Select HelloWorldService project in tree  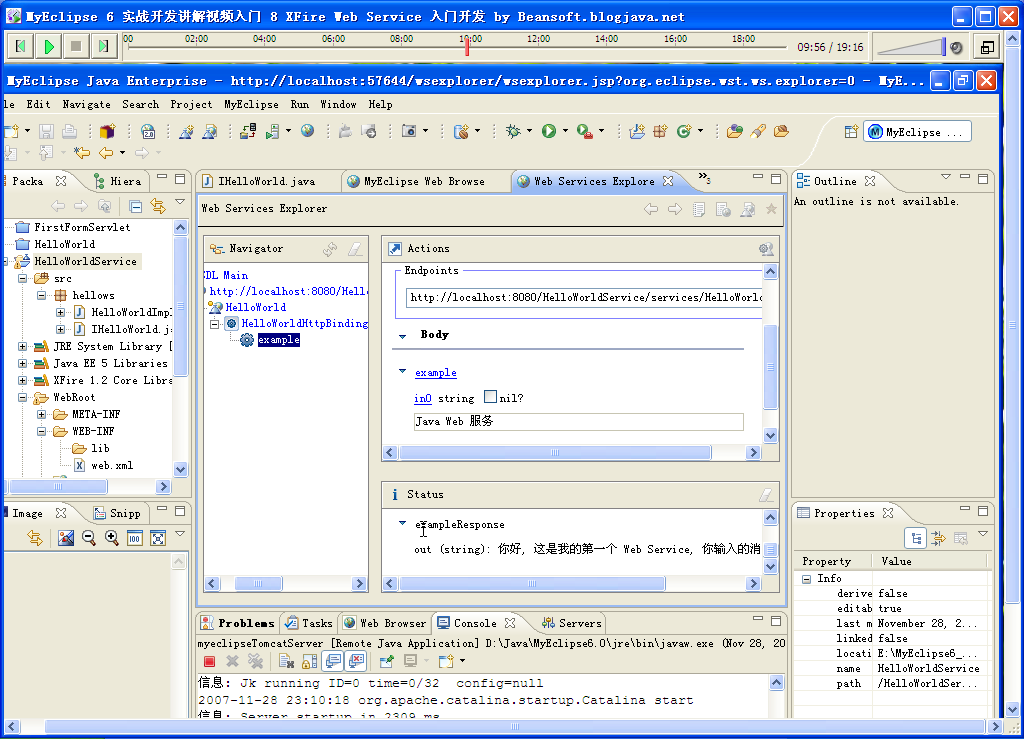(x=86, y=261)
